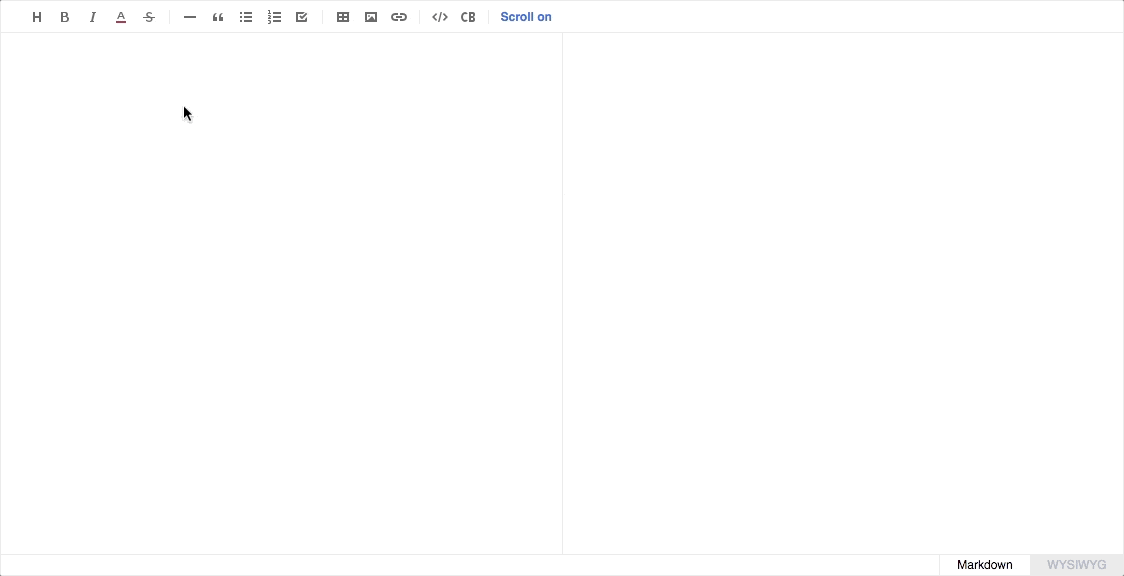Toggle bold formatting
This screenshot has width=1124, height=576.
coord(65,17)
